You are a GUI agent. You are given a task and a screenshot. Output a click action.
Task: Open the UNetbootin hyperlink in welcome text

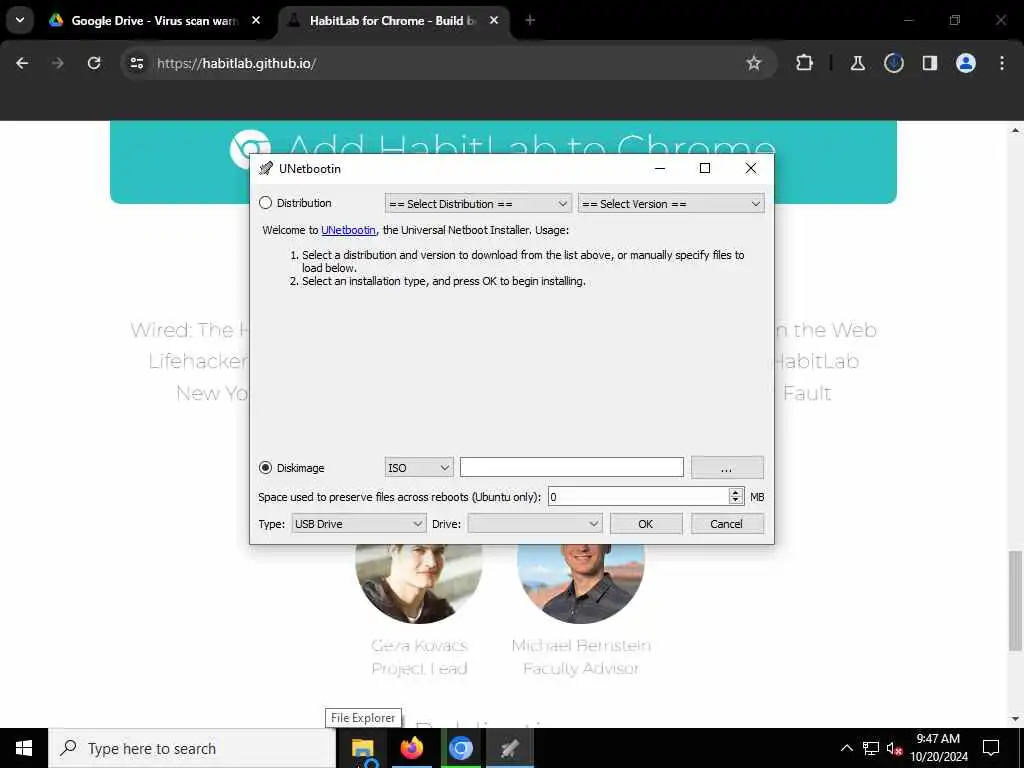tap(348, 230)
